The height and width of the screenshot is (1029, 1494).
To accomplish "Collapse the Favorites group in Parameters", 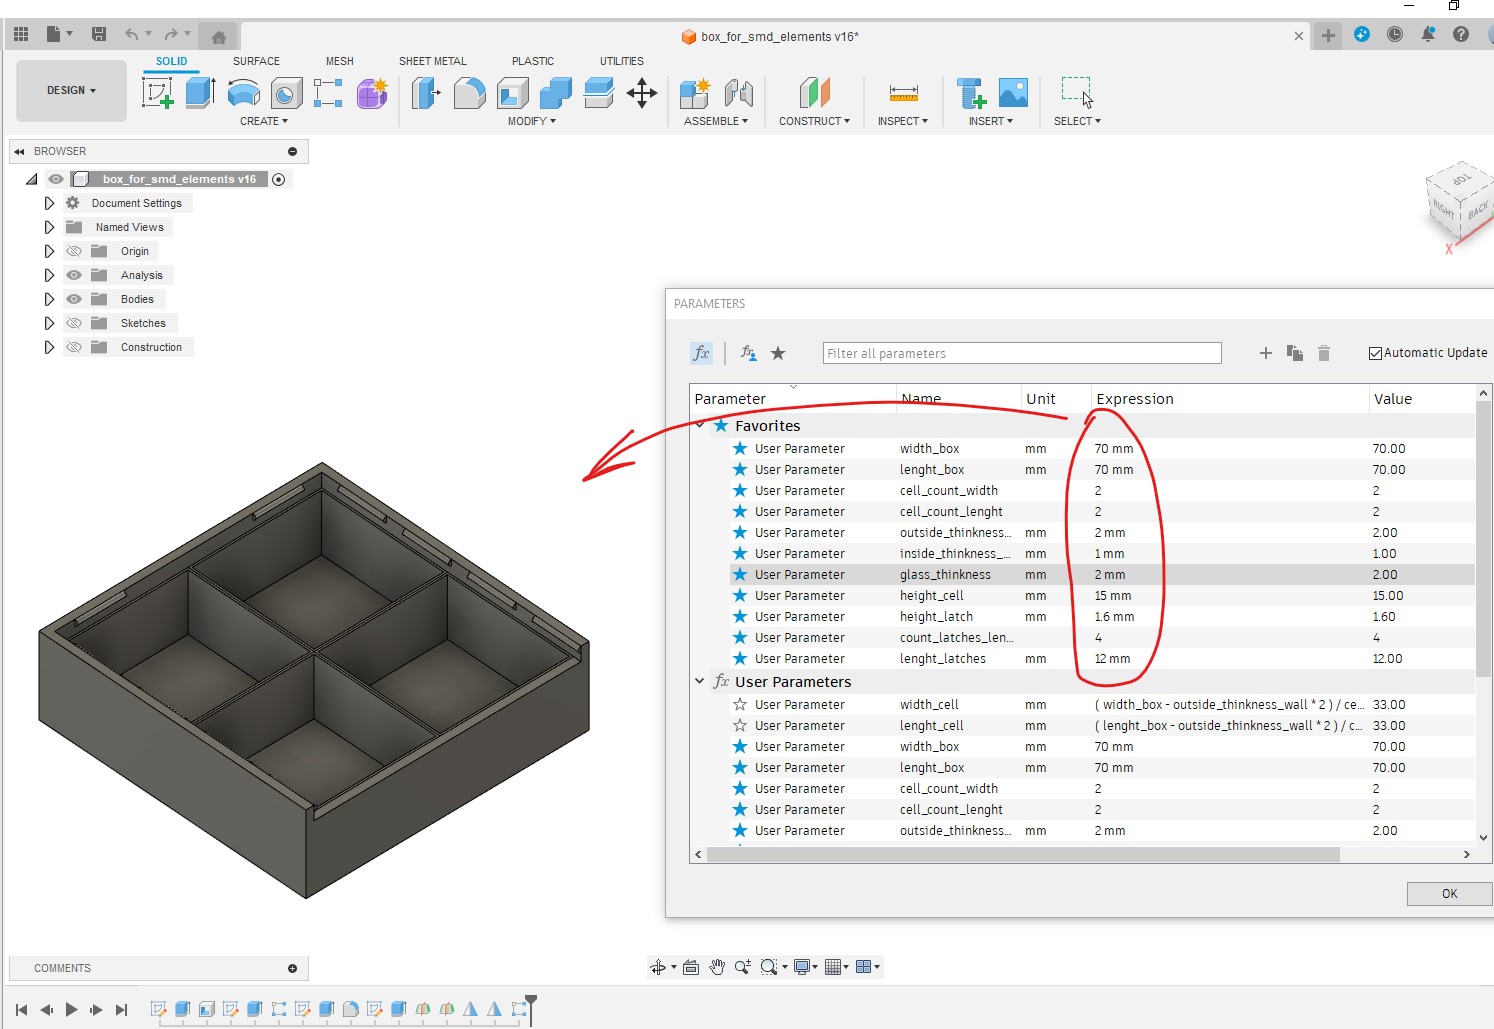I will (699, 425).
